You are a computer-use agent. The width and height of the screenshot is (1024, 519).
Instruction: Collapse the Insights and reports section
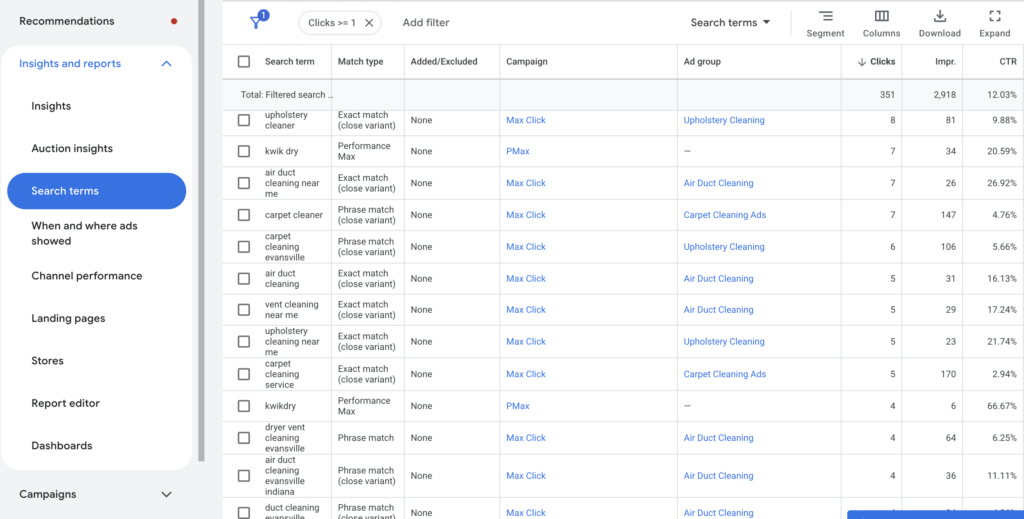166,64
